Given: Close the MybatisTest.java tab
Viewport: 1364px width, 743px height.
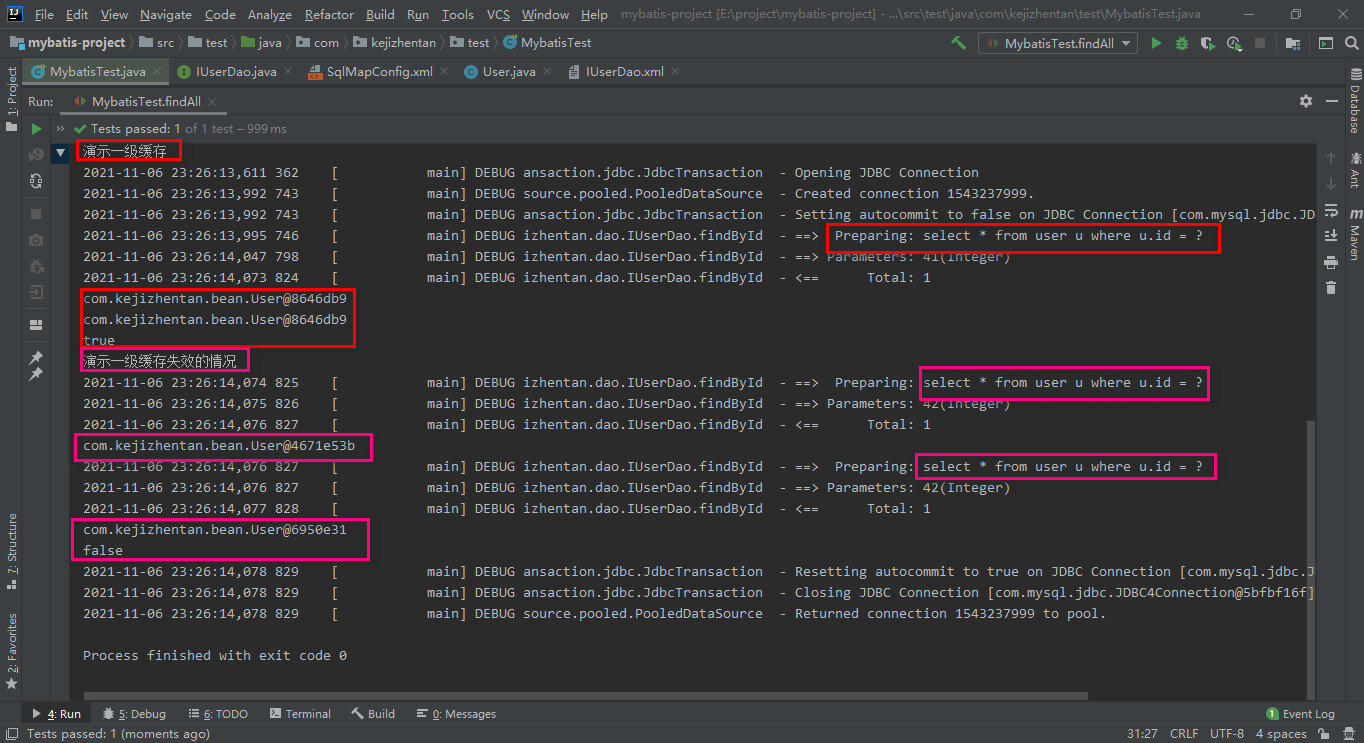Looking at the screenshot, I should [159, 72].
